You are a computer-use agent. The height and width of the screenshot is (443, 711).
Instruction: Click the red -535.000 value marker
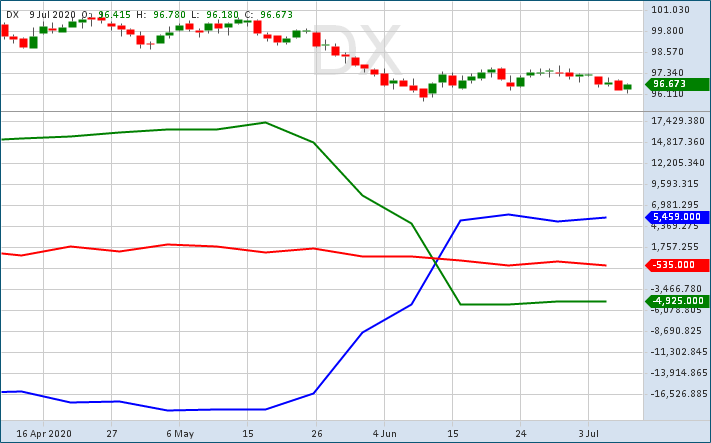point(677,265)
